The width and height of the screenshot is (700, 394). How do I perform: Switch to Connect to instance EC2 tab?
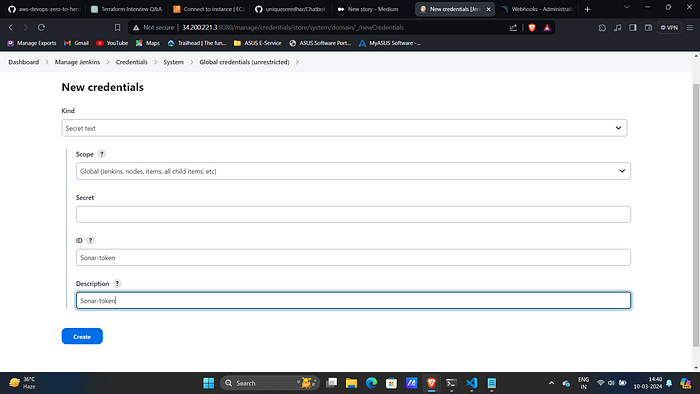coord(209,9)
